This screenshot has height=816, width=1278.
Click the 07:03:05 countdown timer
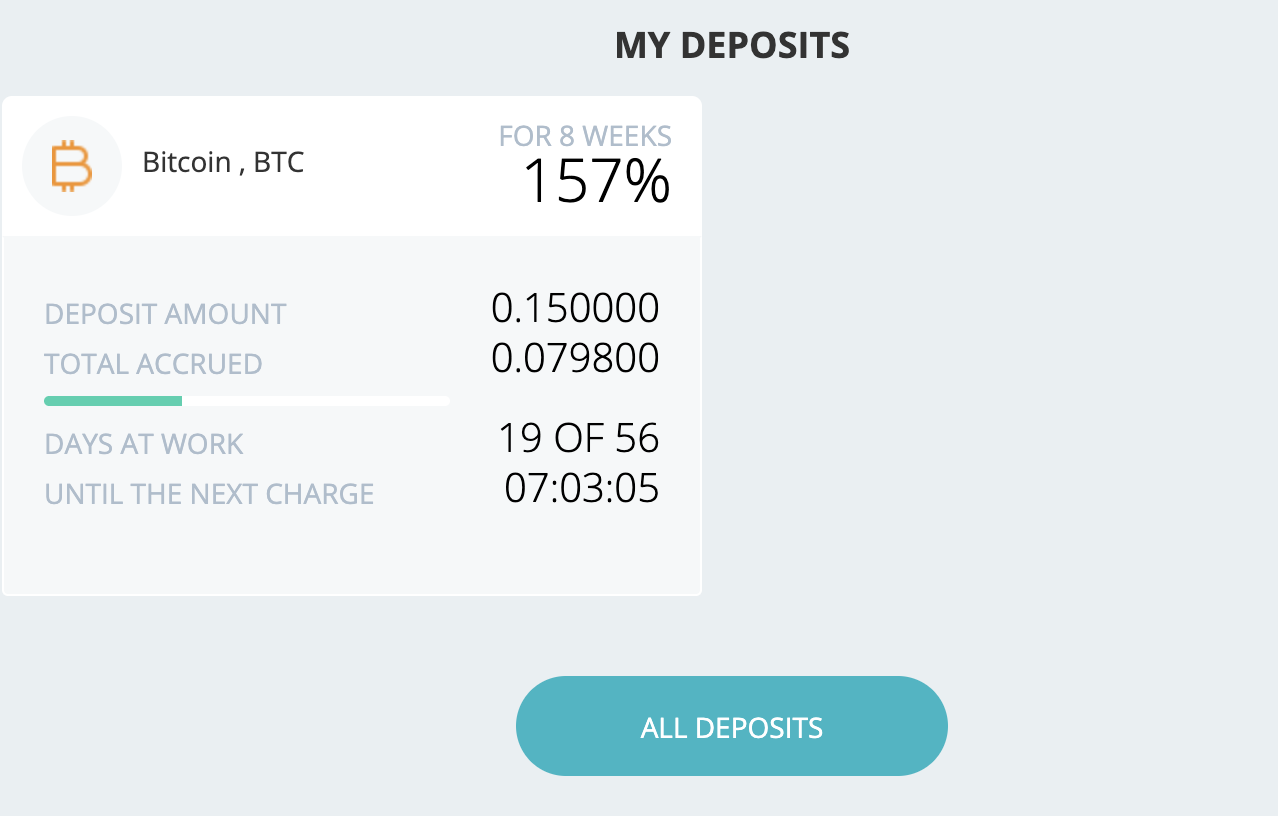pos(582,488)
